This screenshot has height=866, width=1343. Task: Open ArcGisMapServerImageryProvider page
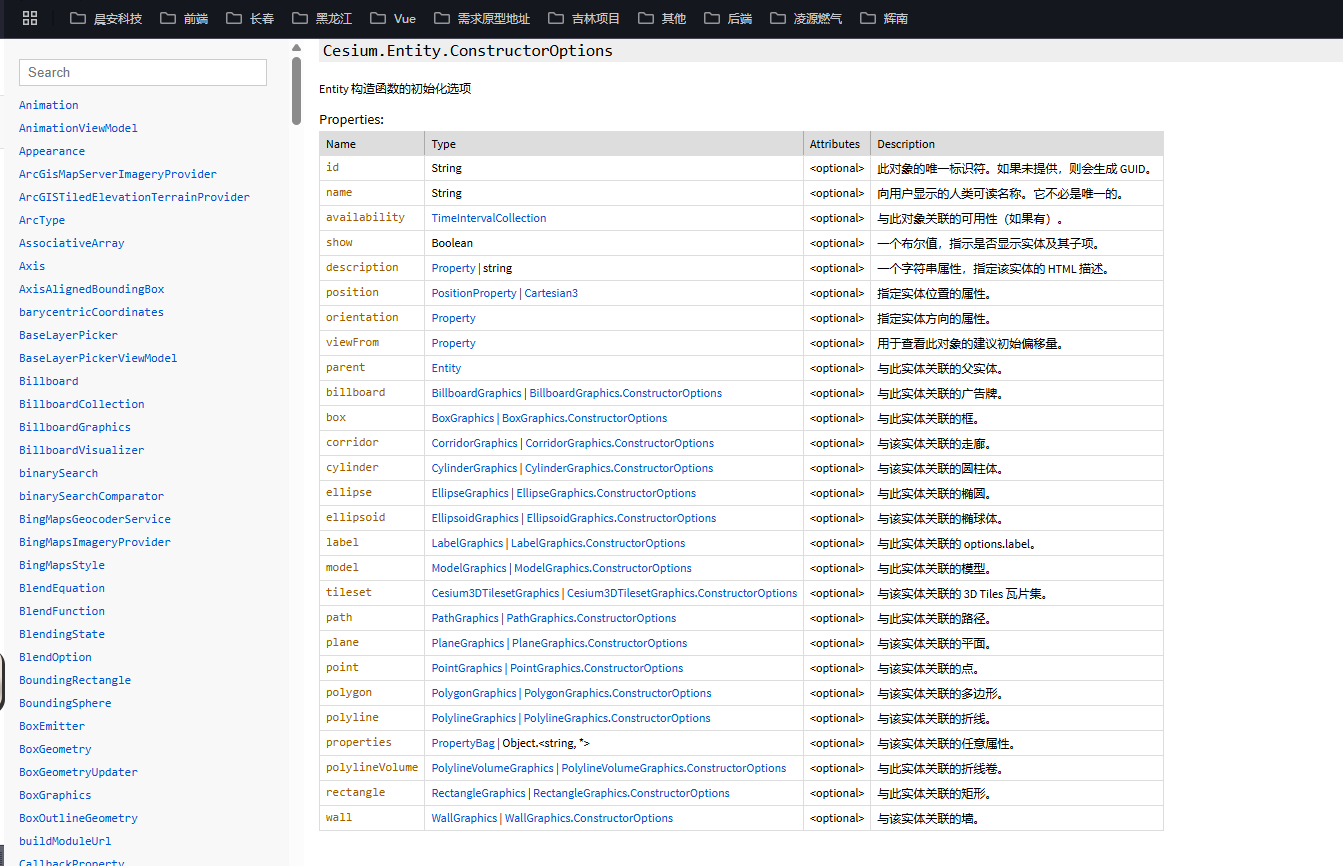click(x=118, y=174)
